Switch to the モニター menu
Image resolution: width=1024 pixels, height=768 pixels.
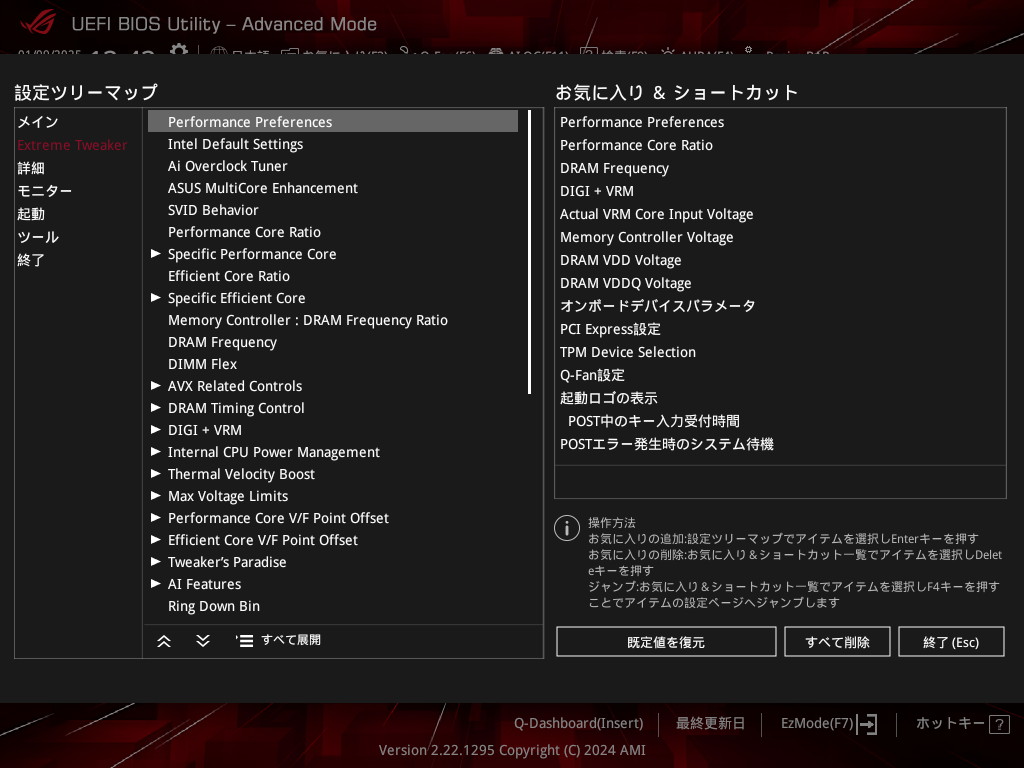(x=45, y=191)
